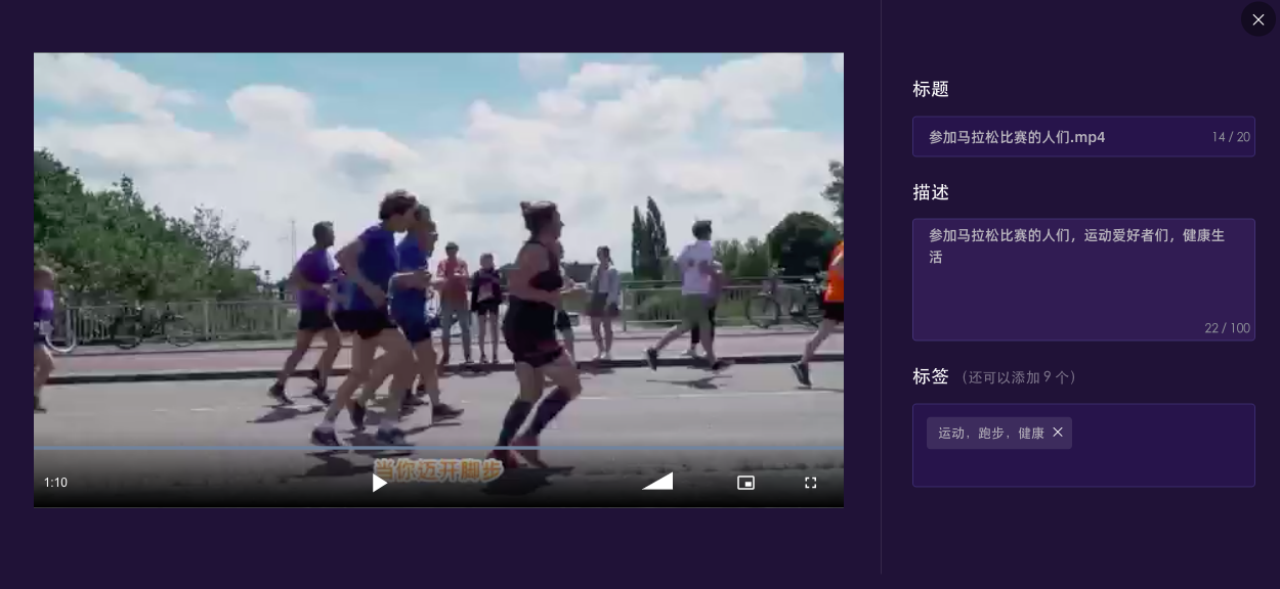Enter fullscreen video mode
This screenshot has width=1280, height=589.
pos(810,483)
